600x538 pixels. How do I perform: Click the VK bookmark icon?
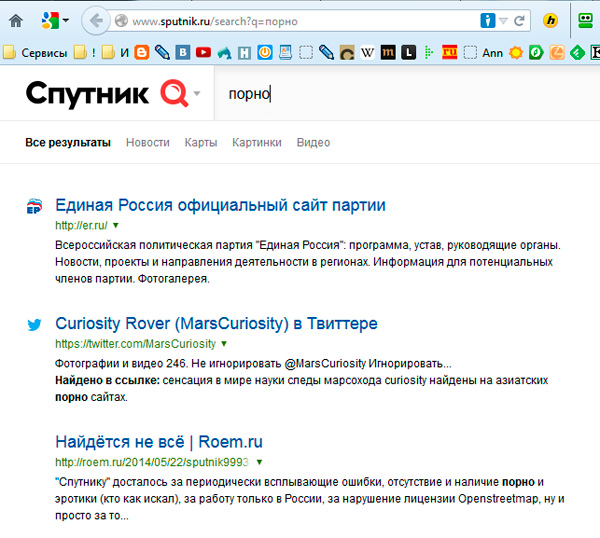point(183,52)
